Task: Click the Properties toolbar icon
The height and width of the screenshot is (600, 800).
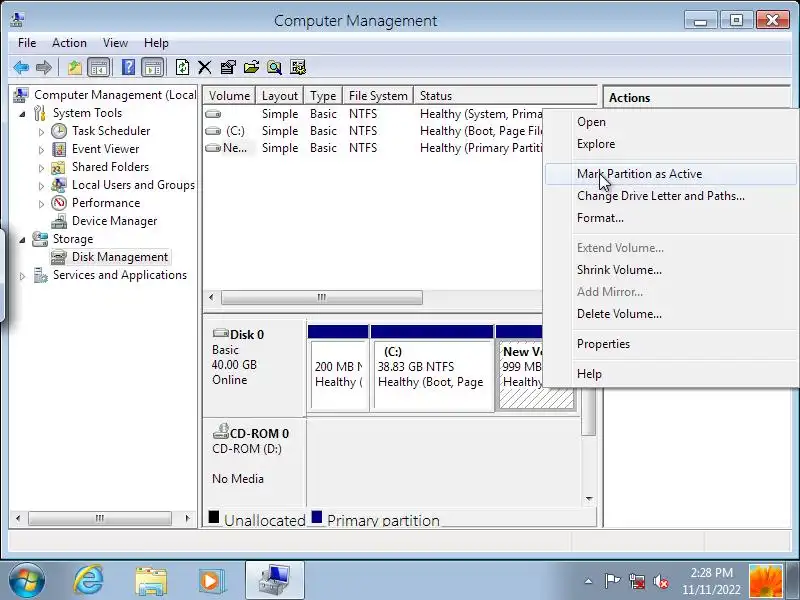Action: pyautogui.click(x=228, y=67)
